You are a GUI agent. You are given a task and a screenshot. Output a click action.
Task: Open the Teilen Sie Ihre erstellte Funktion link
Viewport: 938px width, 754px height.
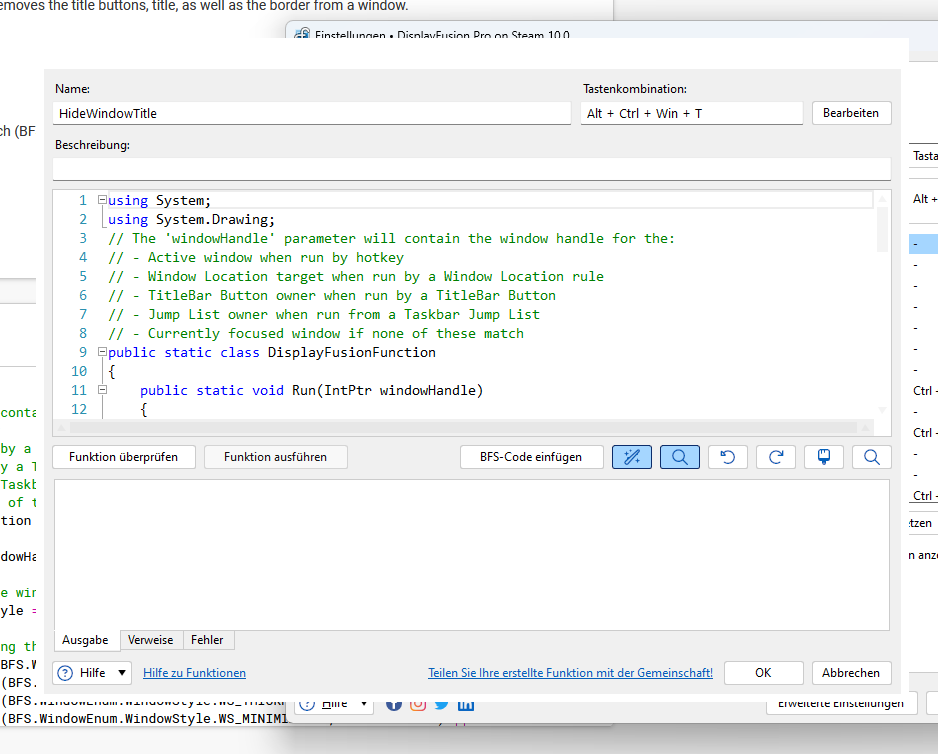(x=571, y=673)
